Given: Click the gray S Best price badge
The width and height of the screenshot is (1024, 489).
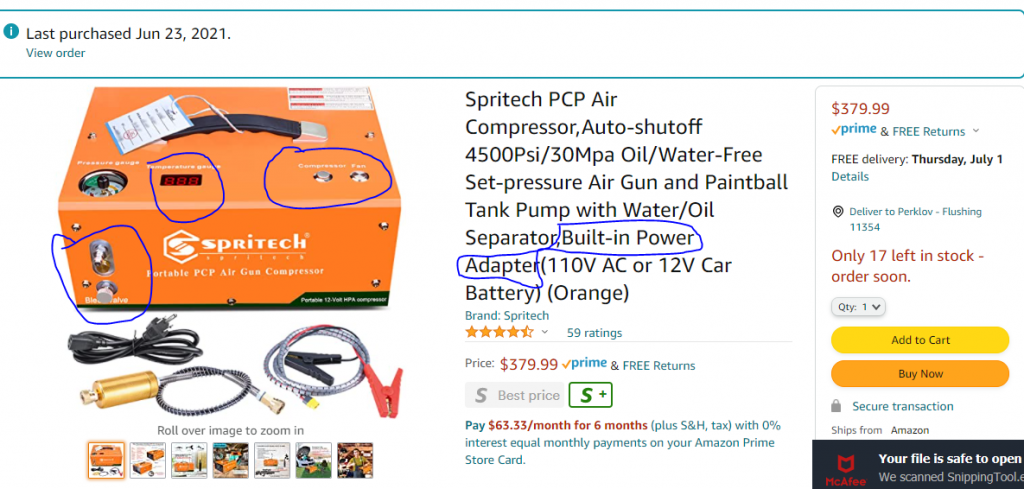Looking at the screenshot, I should (x=515, y=395).
